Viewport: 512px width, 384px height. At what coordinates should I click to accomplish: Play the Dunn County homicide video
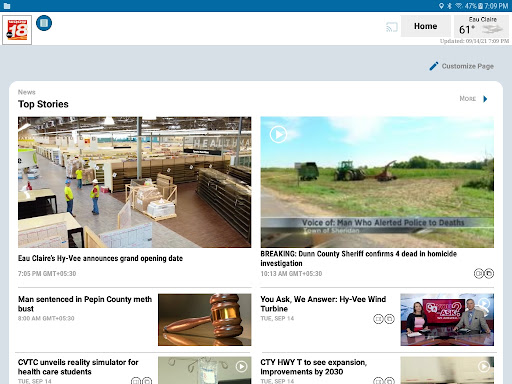(278, 134)
